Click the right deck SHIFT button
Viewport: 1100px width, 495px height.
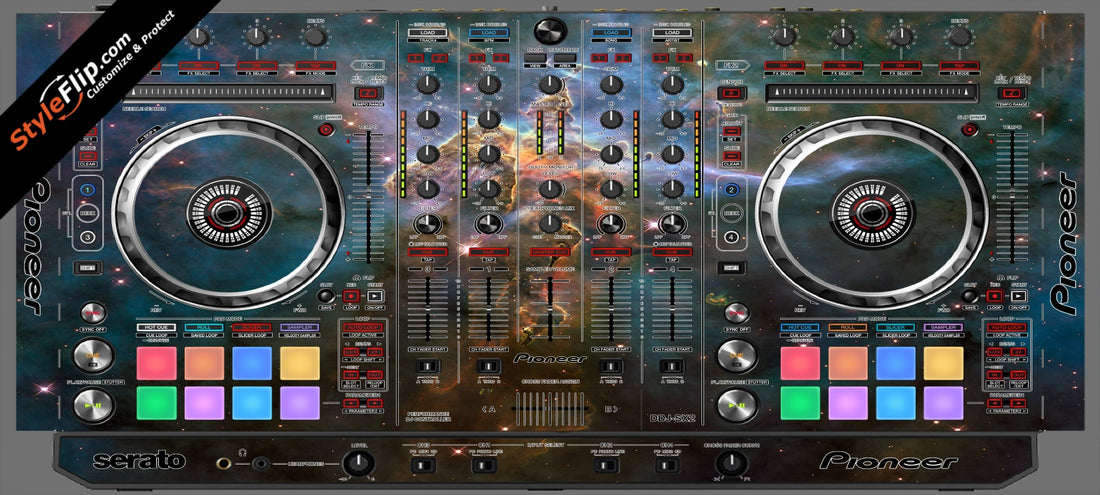click(731, 267)
